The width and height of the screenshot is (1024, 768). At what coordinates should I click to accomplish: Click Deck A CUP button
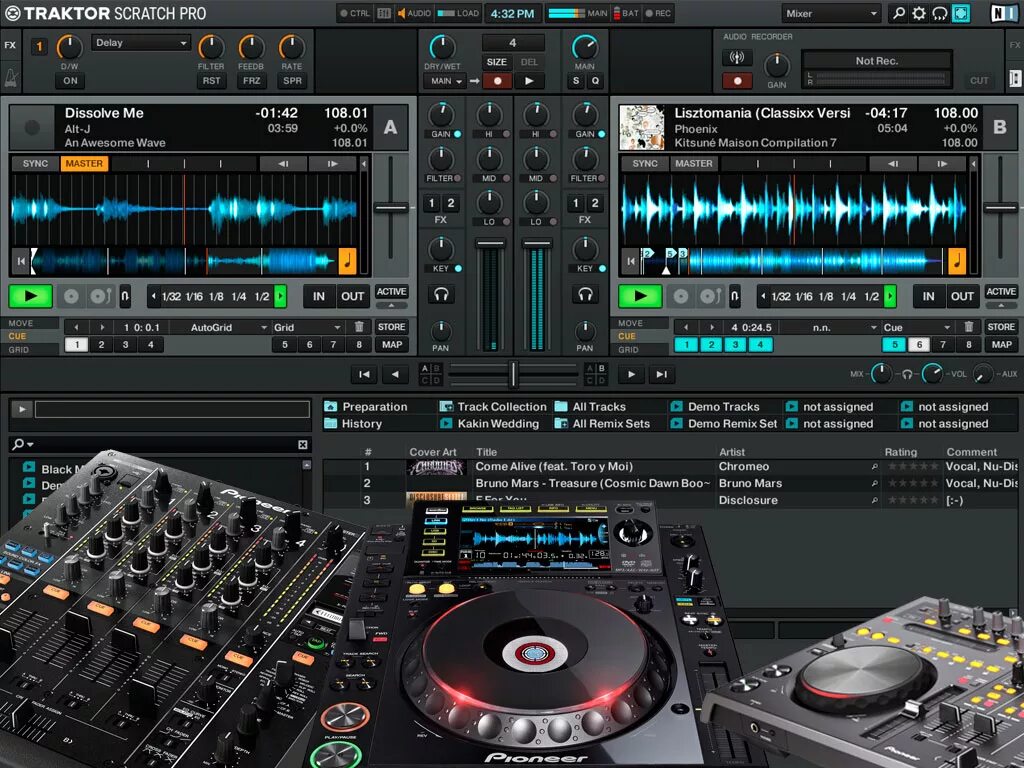point(100,296)
